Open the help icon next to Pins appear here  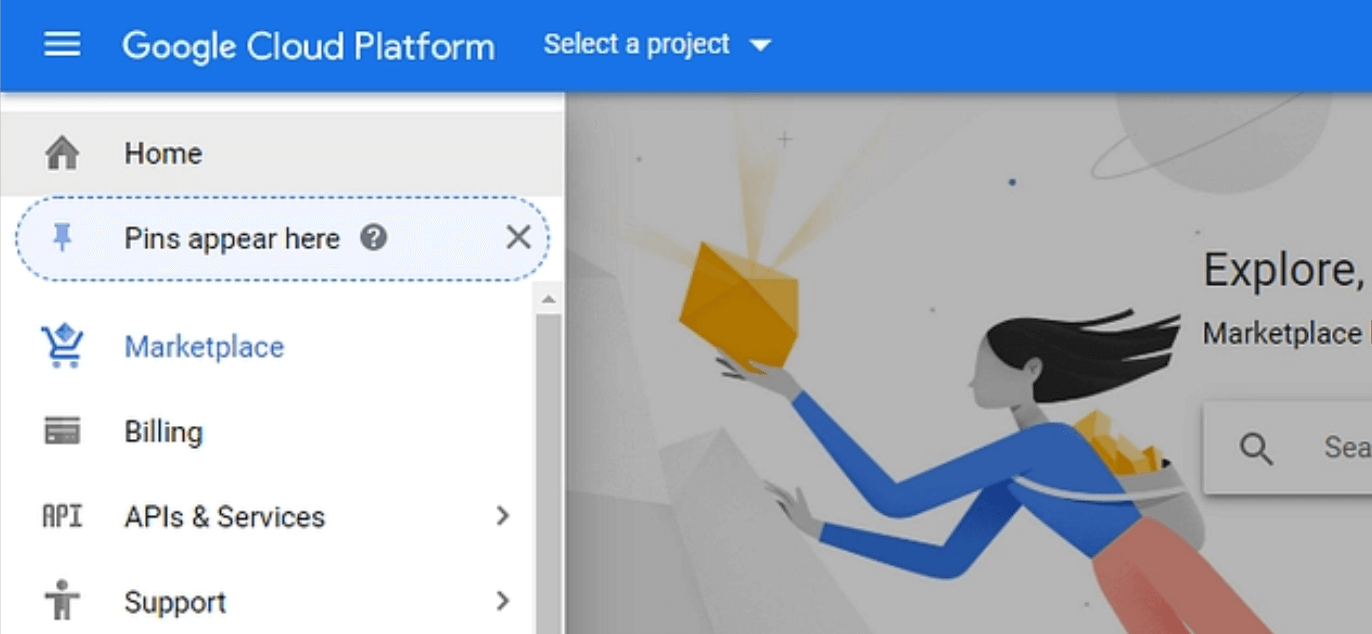tap(373, 238)
